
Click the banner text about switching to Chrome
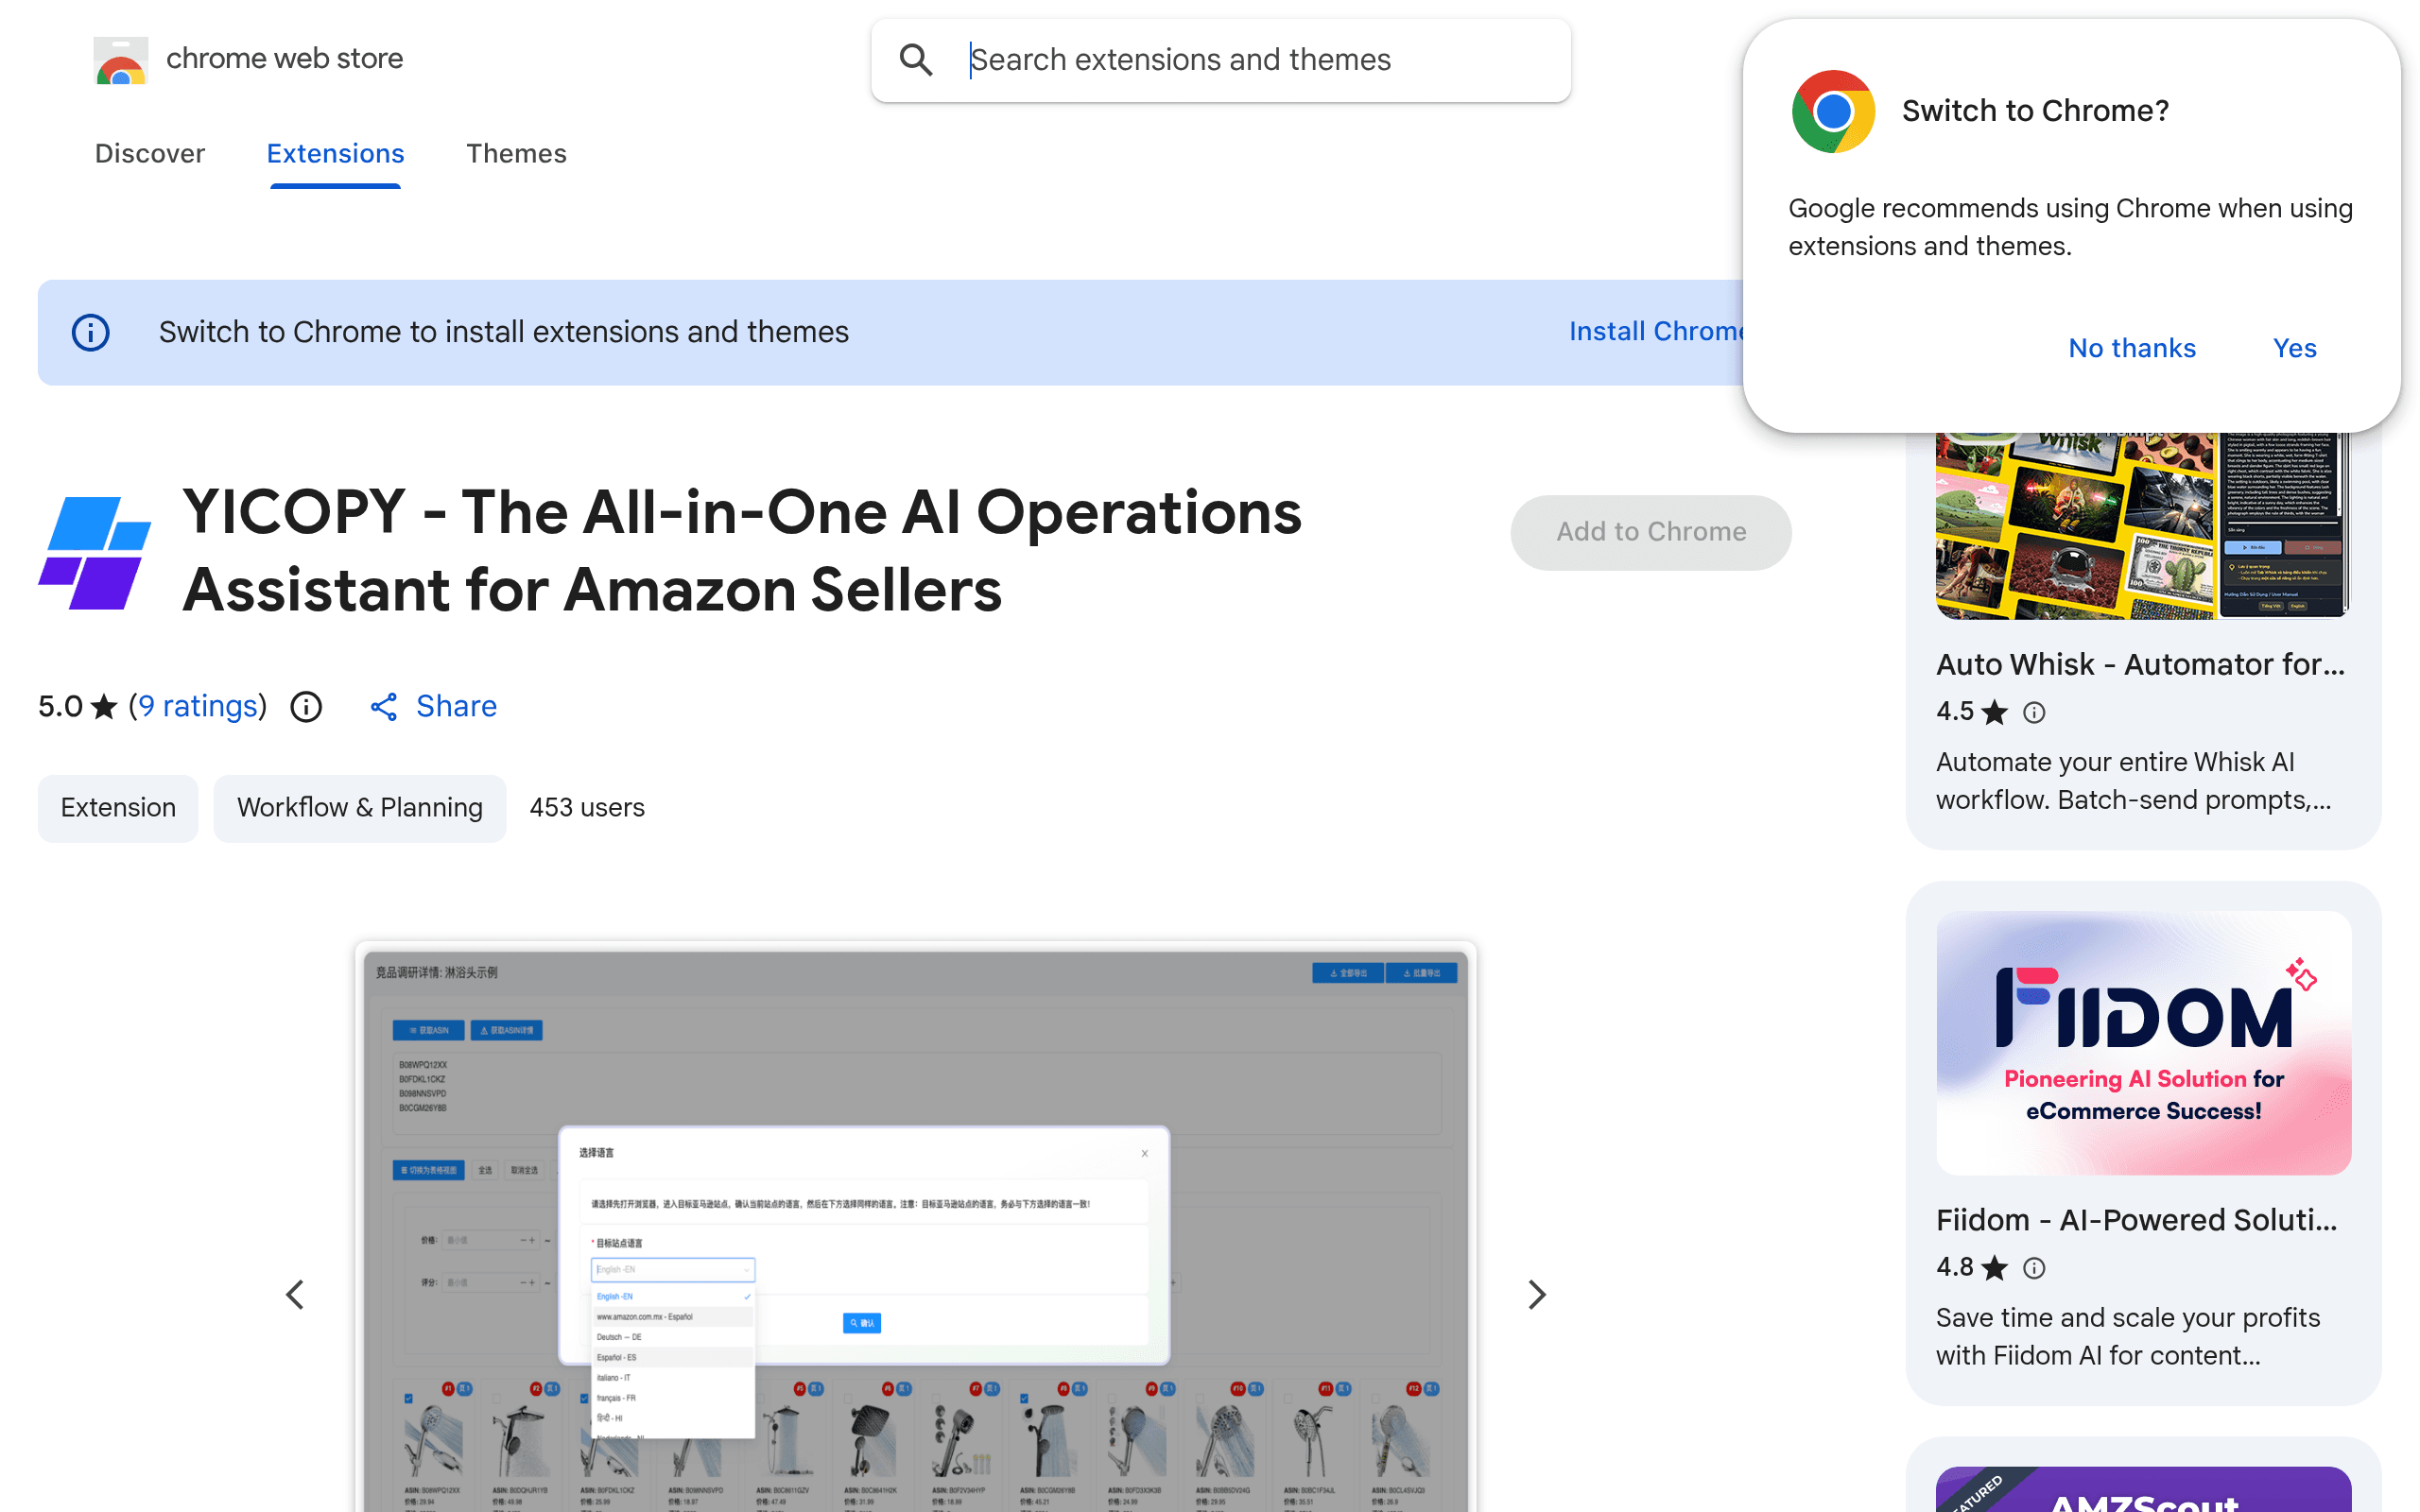(504, 332)
